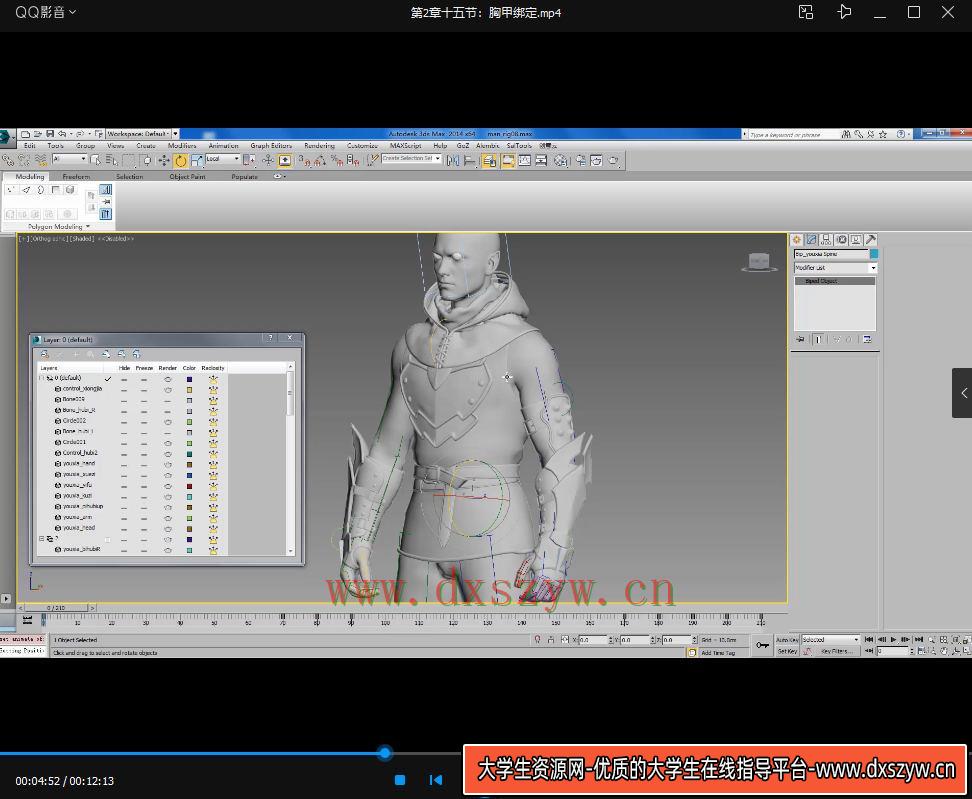Click the X coordinate input field
This screenshot has height=799, width=972.
pos(593,640)
